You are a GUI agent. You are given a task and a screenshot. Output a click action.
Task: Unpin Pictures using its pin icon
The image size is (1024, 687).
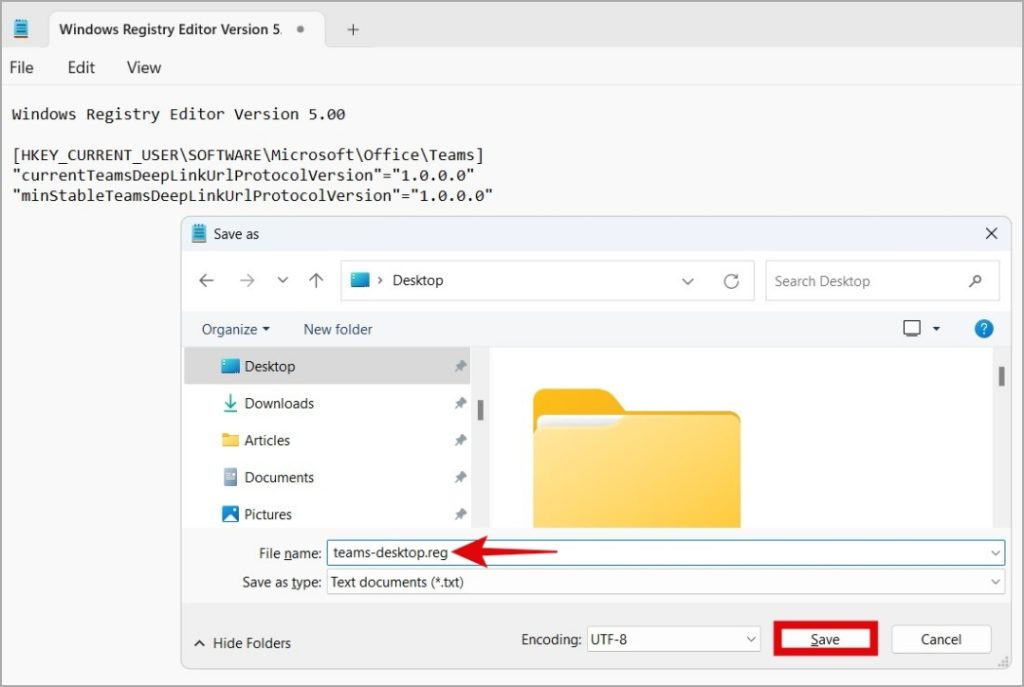pyautogui.click(x=460, y=514)
